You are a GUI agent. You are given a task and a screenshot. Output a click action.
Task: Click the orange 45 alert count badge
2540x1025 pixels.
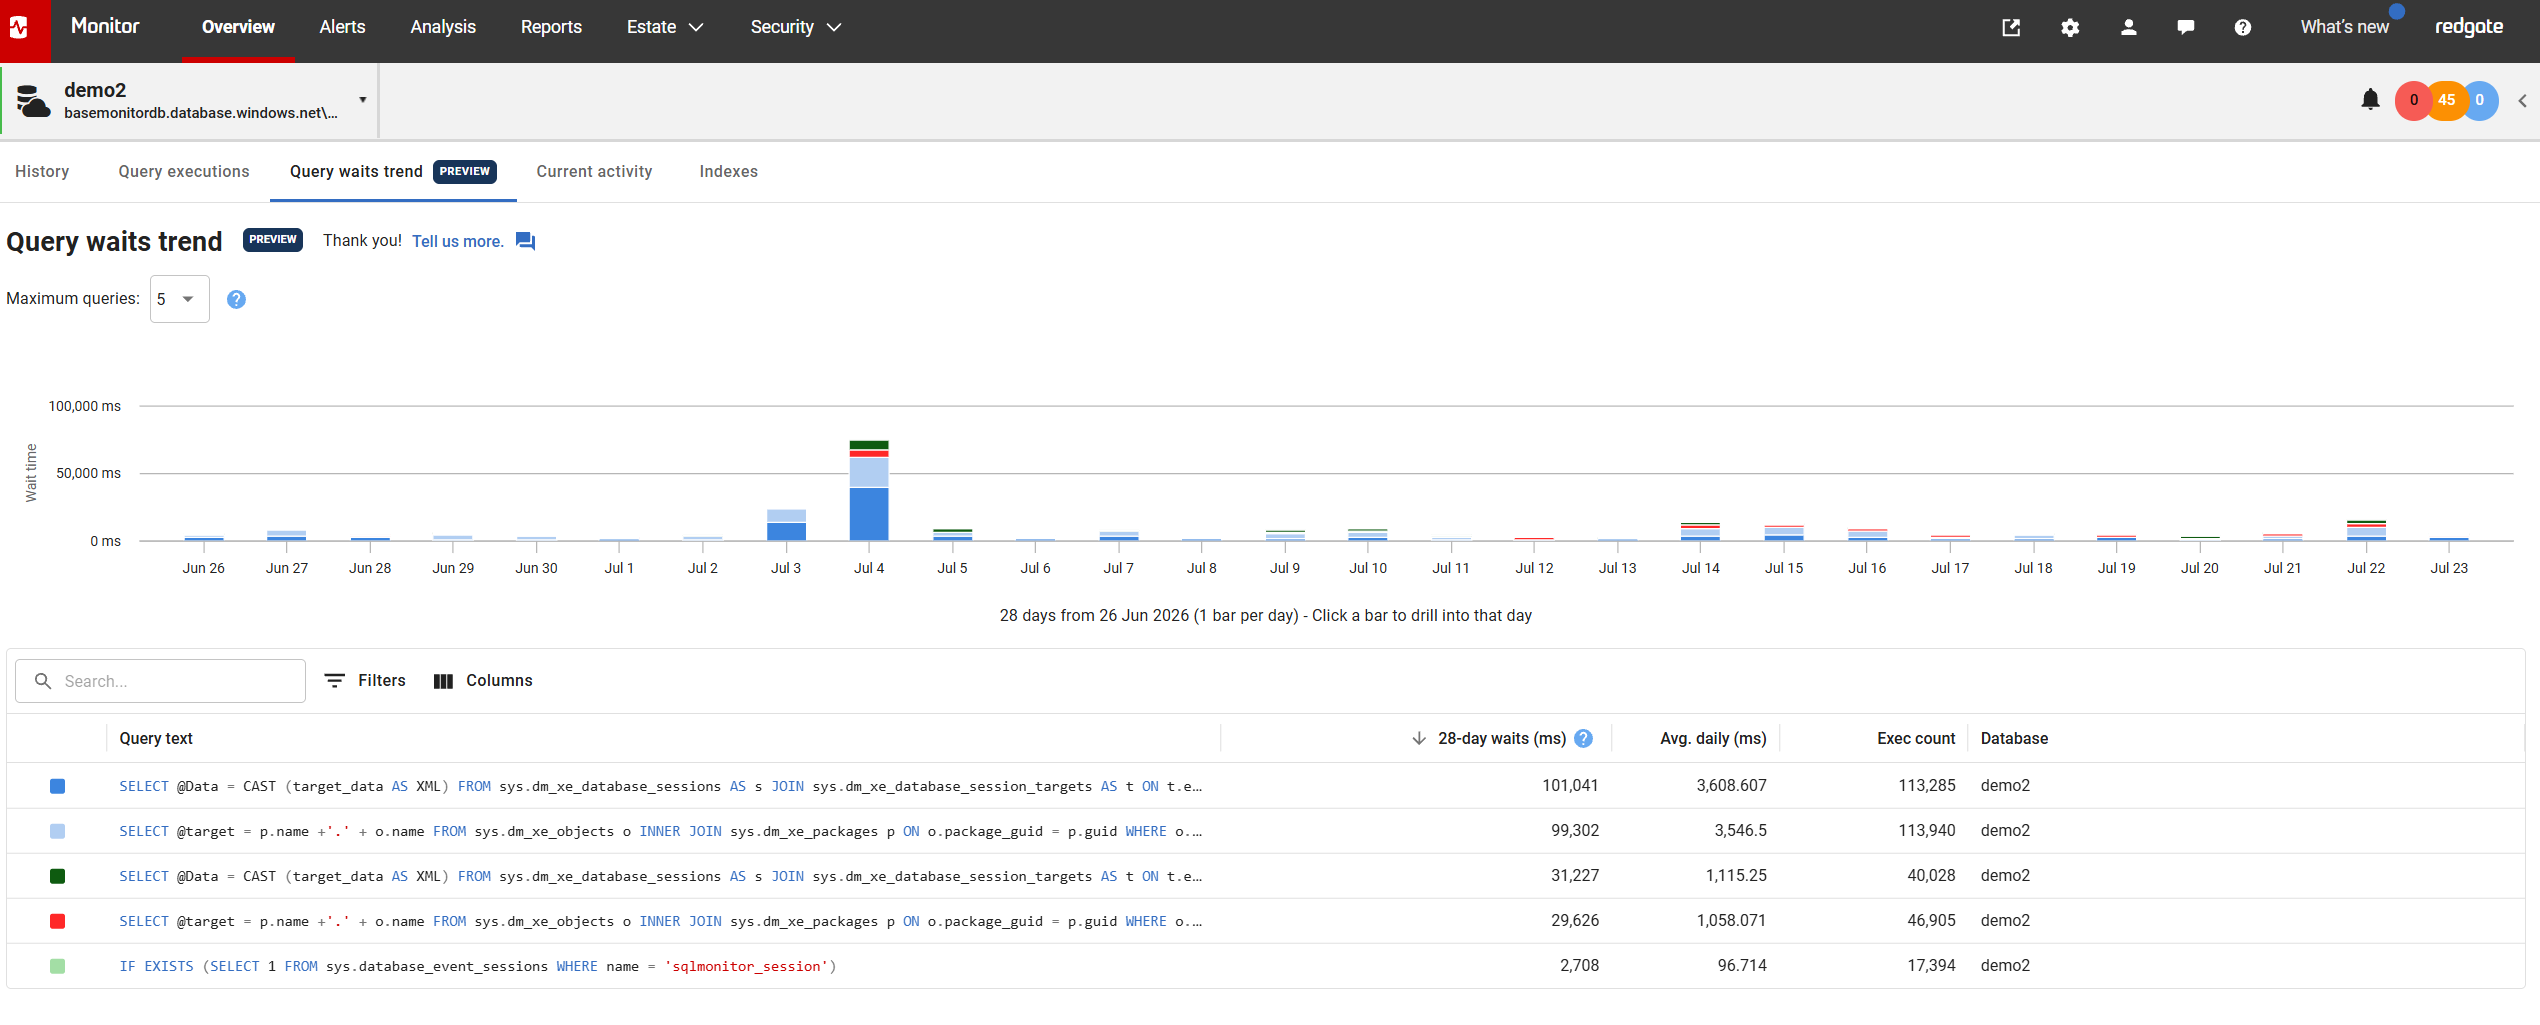click(x=2446, y=100)
